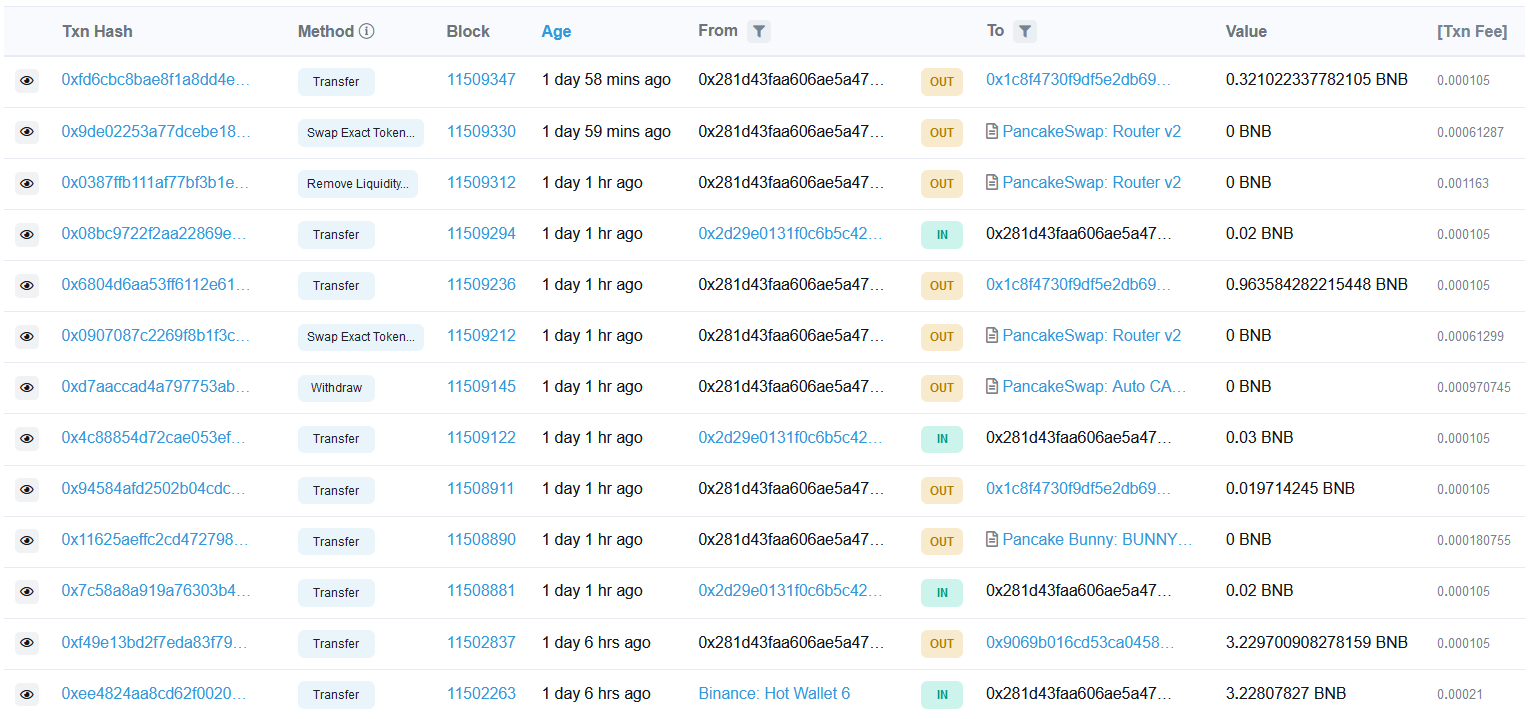Toggle the [Txn Fee] column header
Image resolution: width=1528 pixels, height=719 pixels.
[x=1471, y=31]
